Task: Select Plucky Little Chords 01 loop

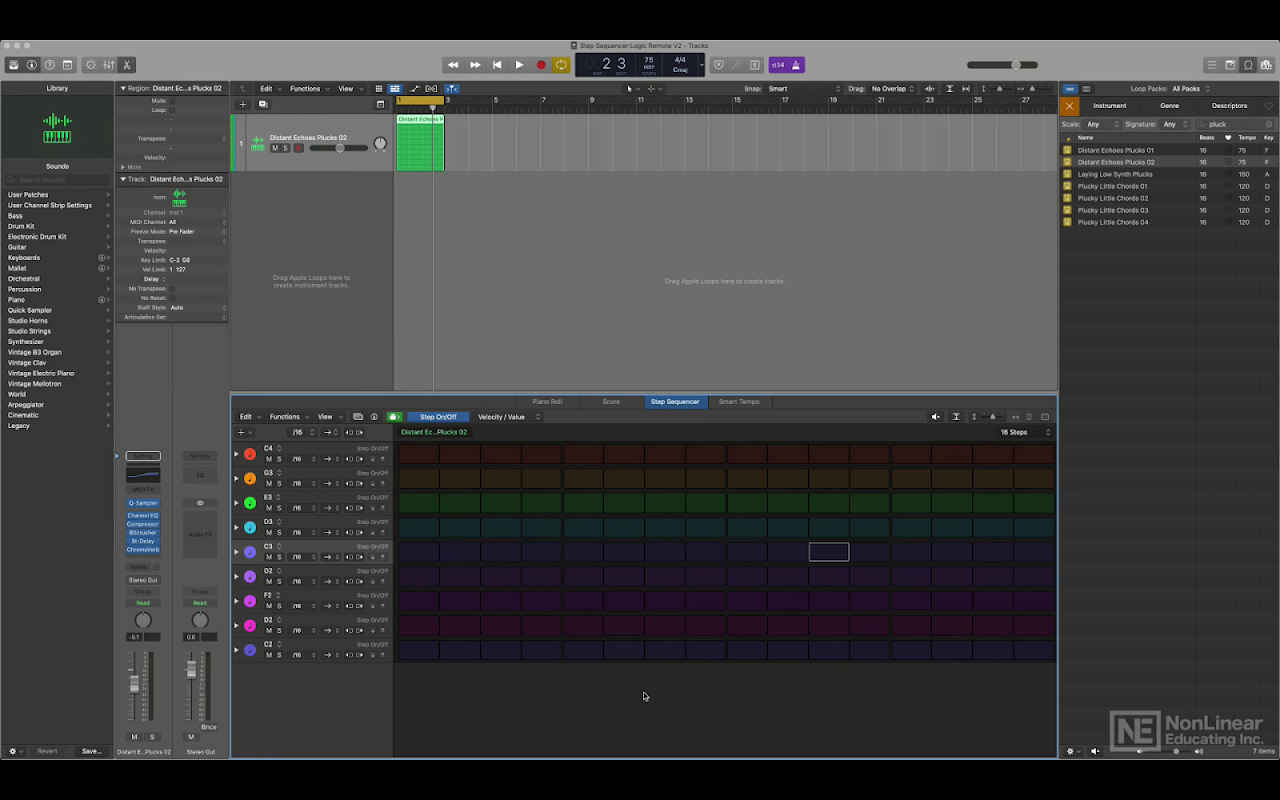Action: (1112, 186)
